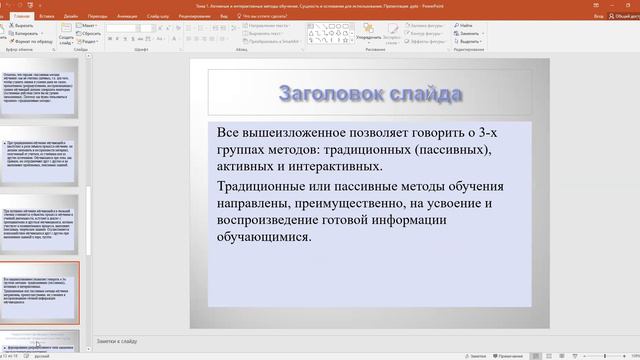640x360 pixels.
Task: Click the zoom out minus button
Action: click(x=584, y=356)
